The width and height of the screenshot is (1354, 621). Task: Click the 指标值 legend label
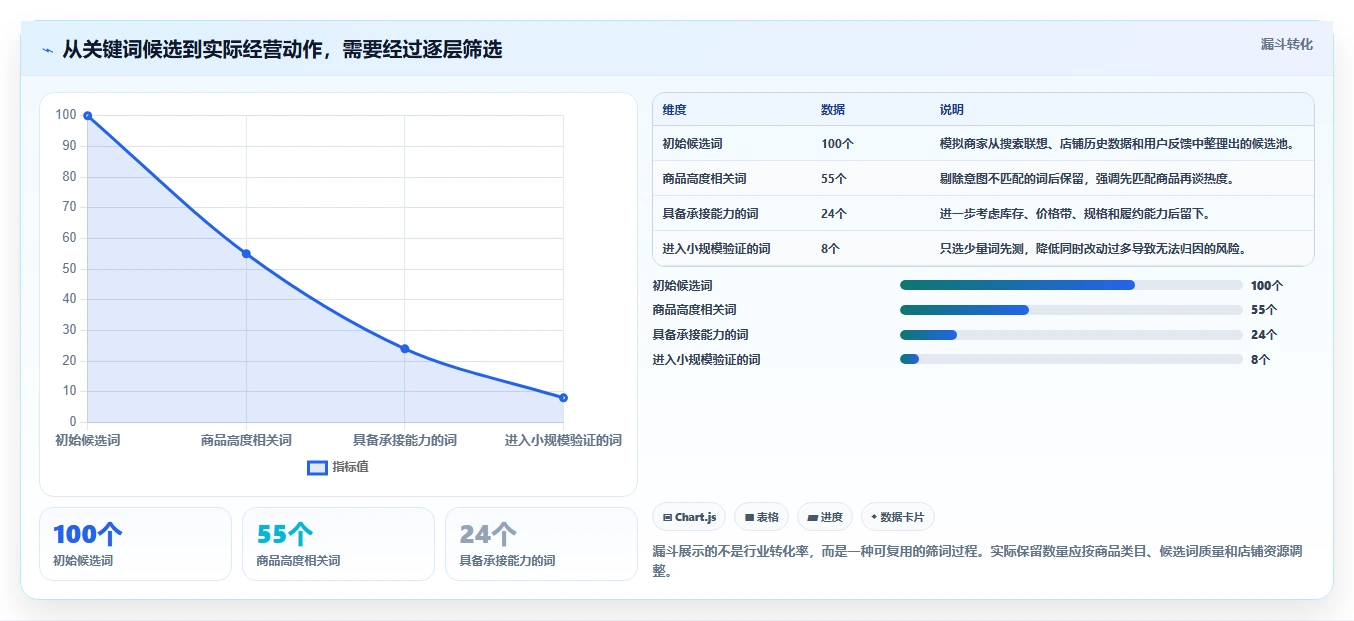[350, 467]
